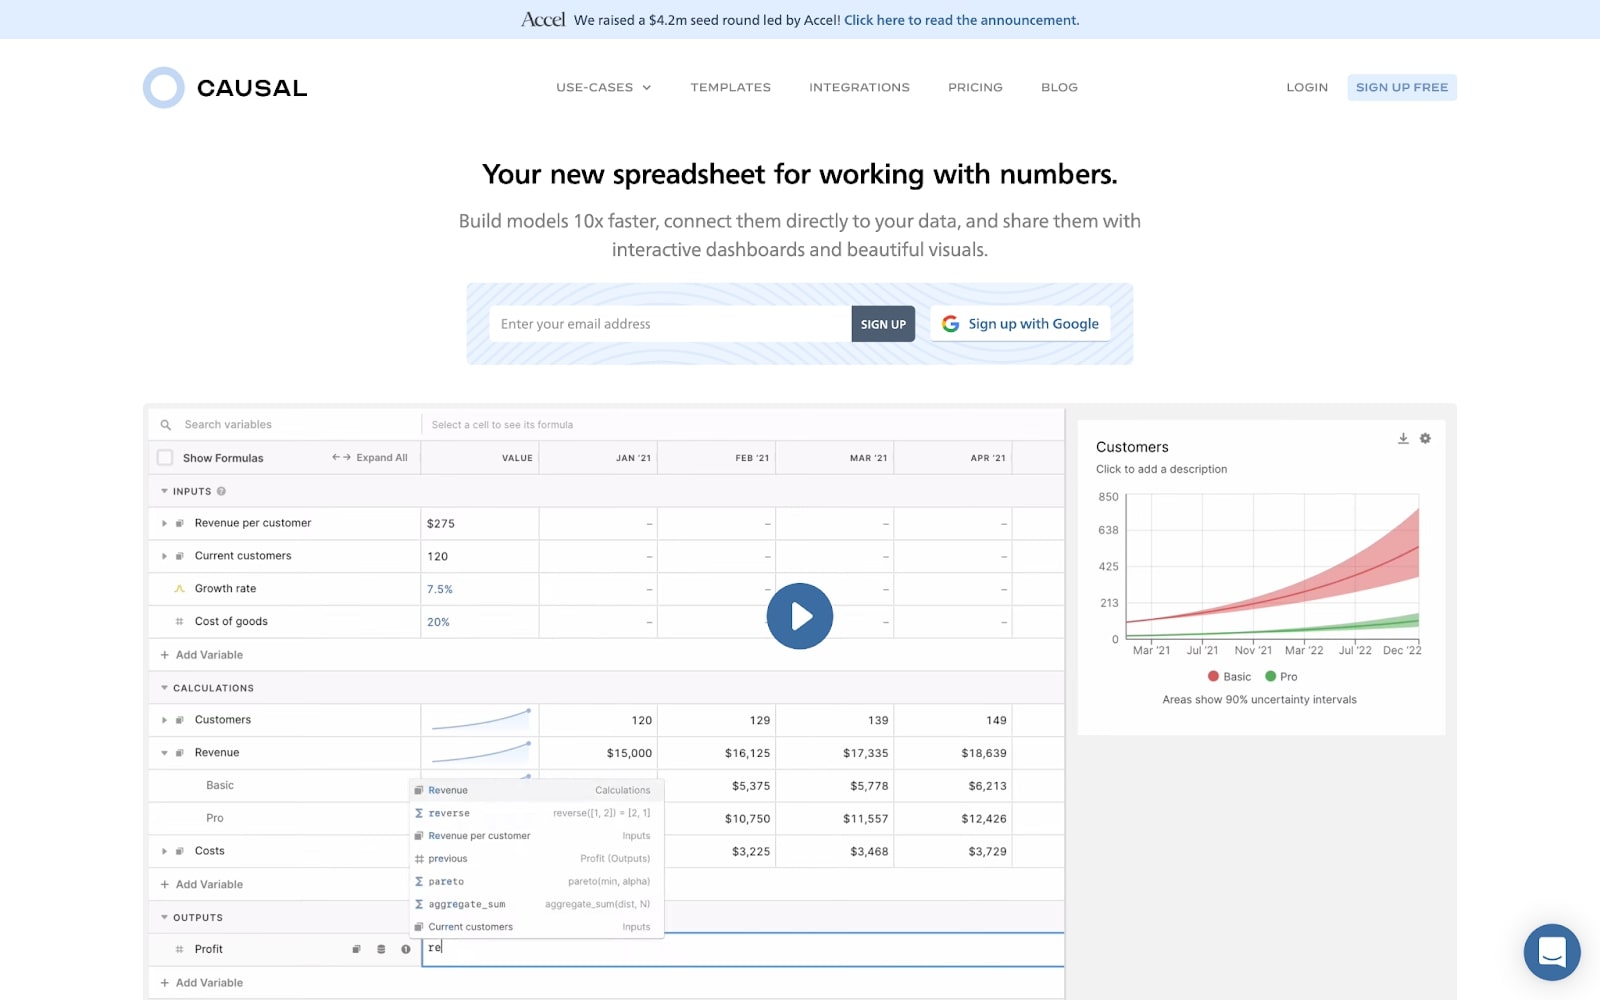Click the hash icon on Profit row
1600x1000 pixels.
[x=180, y=949]
